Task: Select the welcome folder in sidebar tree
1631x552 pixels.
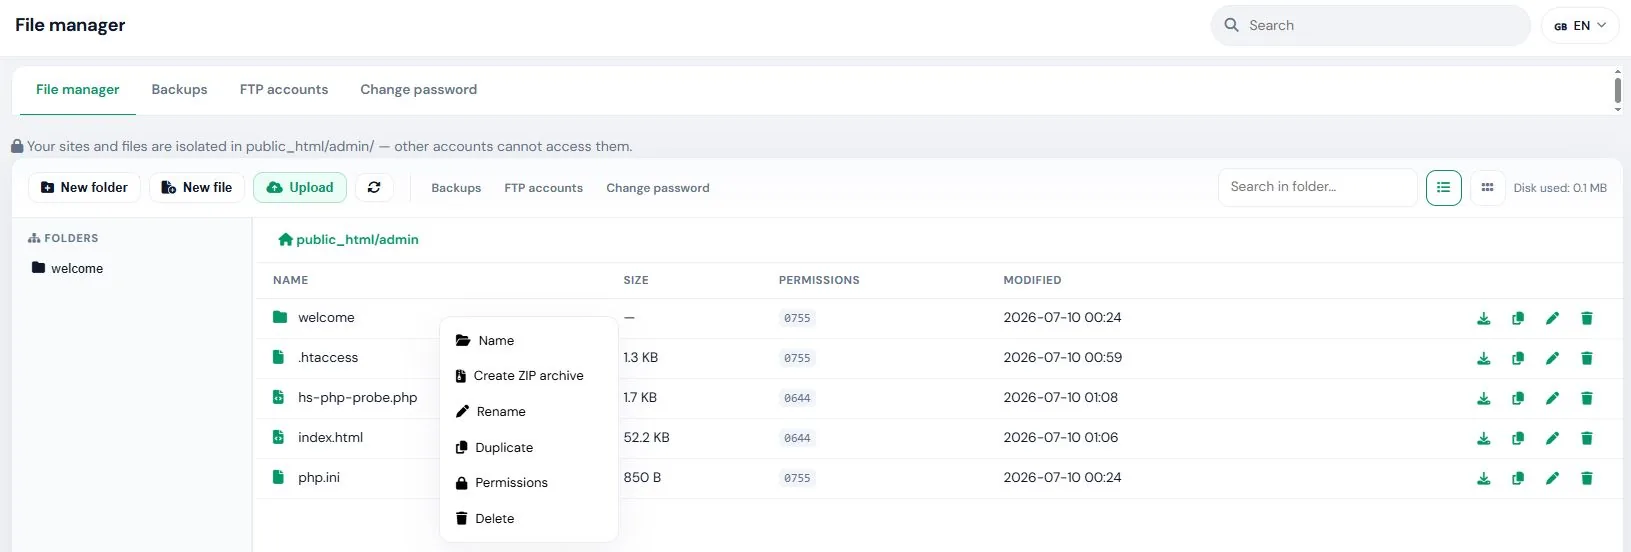Action: pos(67,268)
